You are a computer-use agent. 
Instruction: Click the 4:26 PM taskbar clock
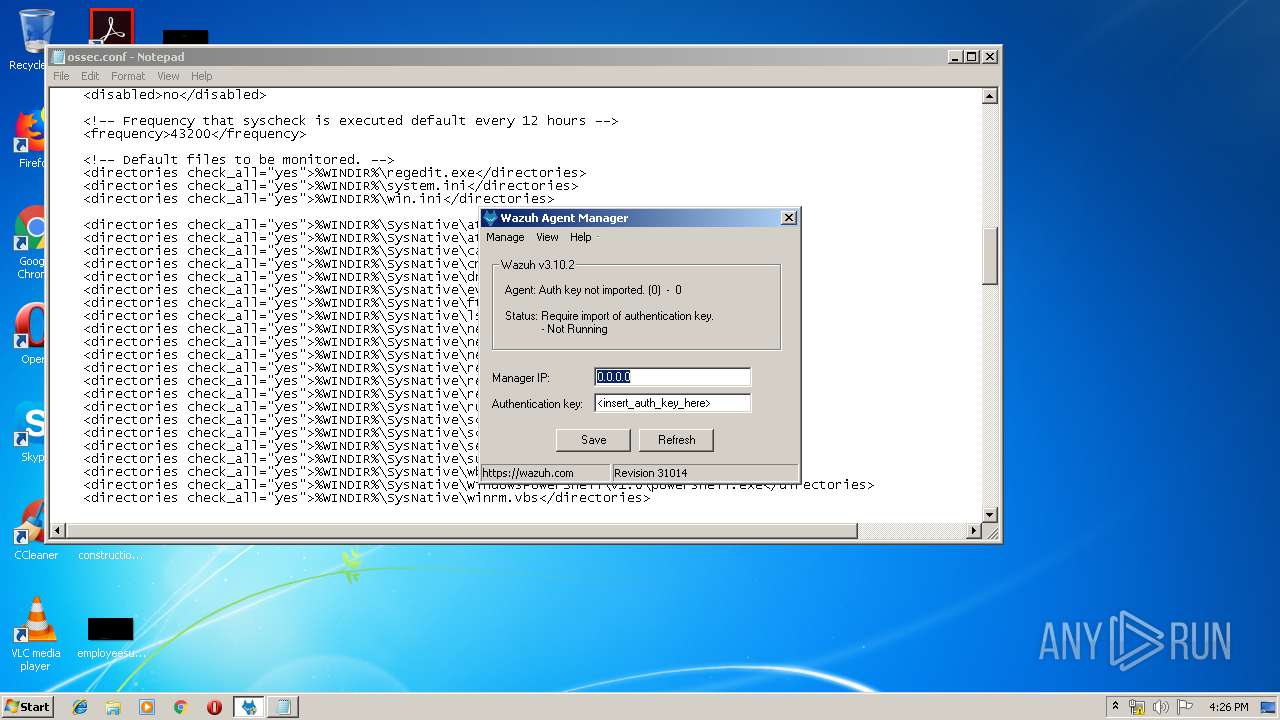[1228, 707]
